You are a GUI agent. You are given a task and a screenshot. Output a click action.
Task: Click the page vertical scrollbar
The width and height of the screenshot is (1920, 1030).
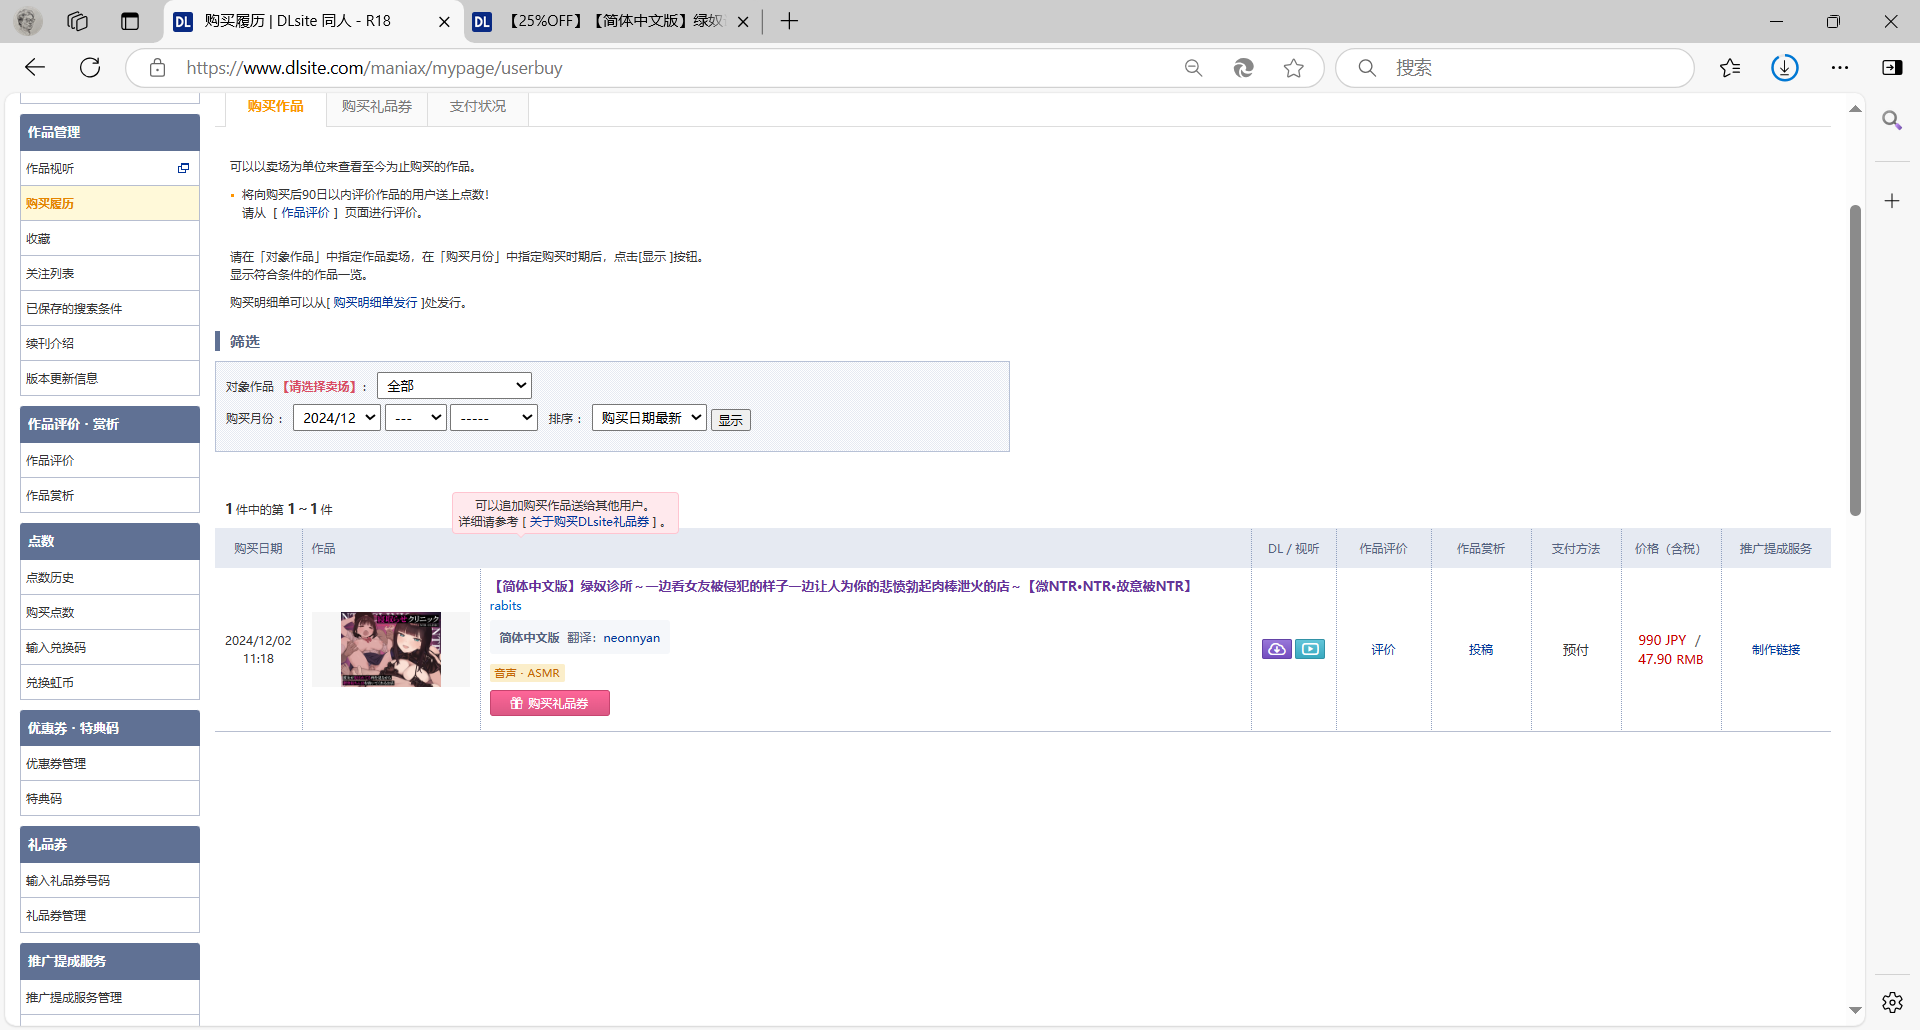1855,360
